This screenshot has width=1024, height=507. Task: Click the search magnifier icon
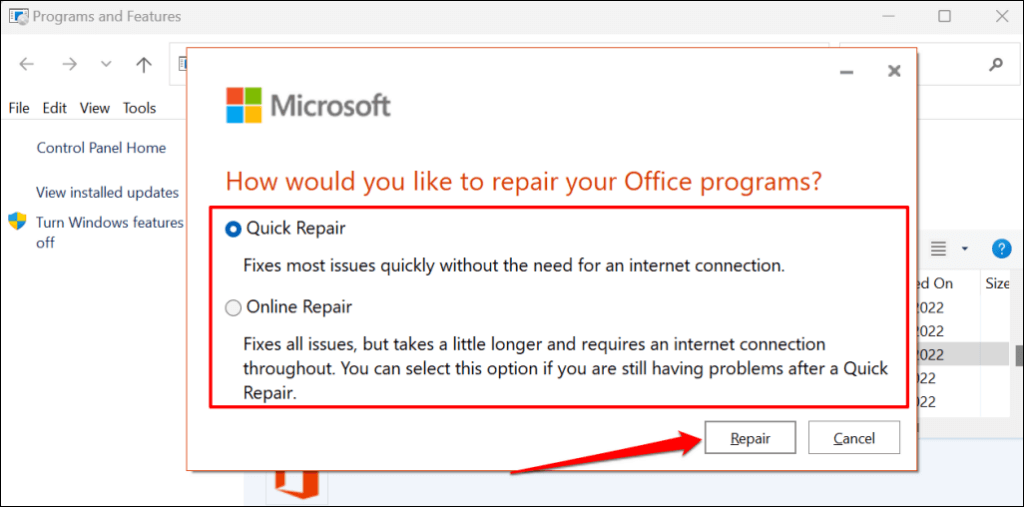tap(995, 65)
